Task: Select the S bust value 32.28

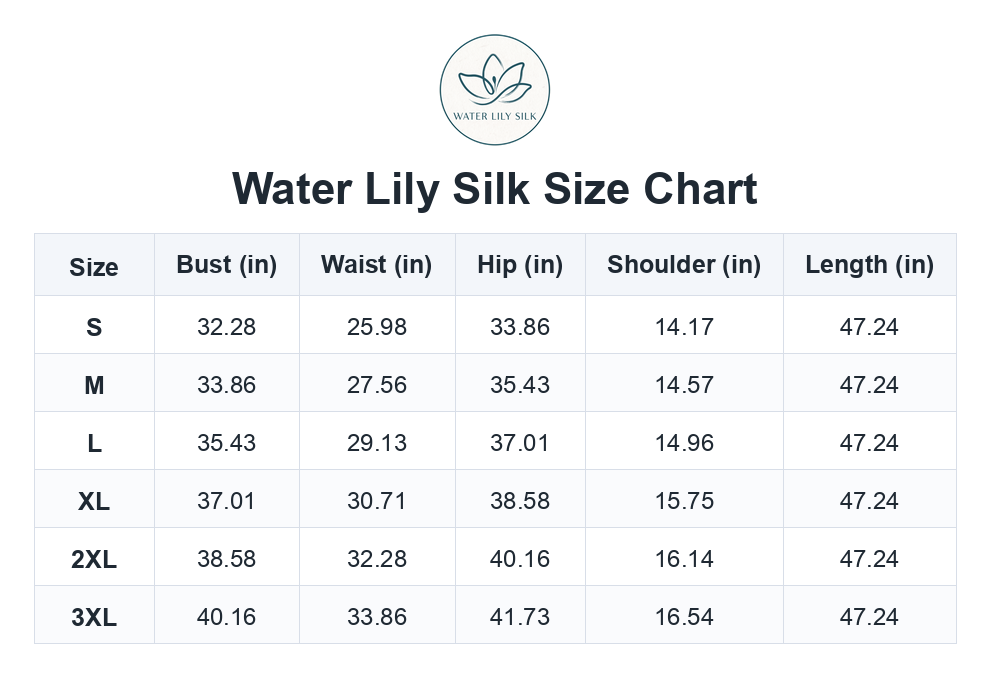Action: pyautogui.click(x=227, y=327)
